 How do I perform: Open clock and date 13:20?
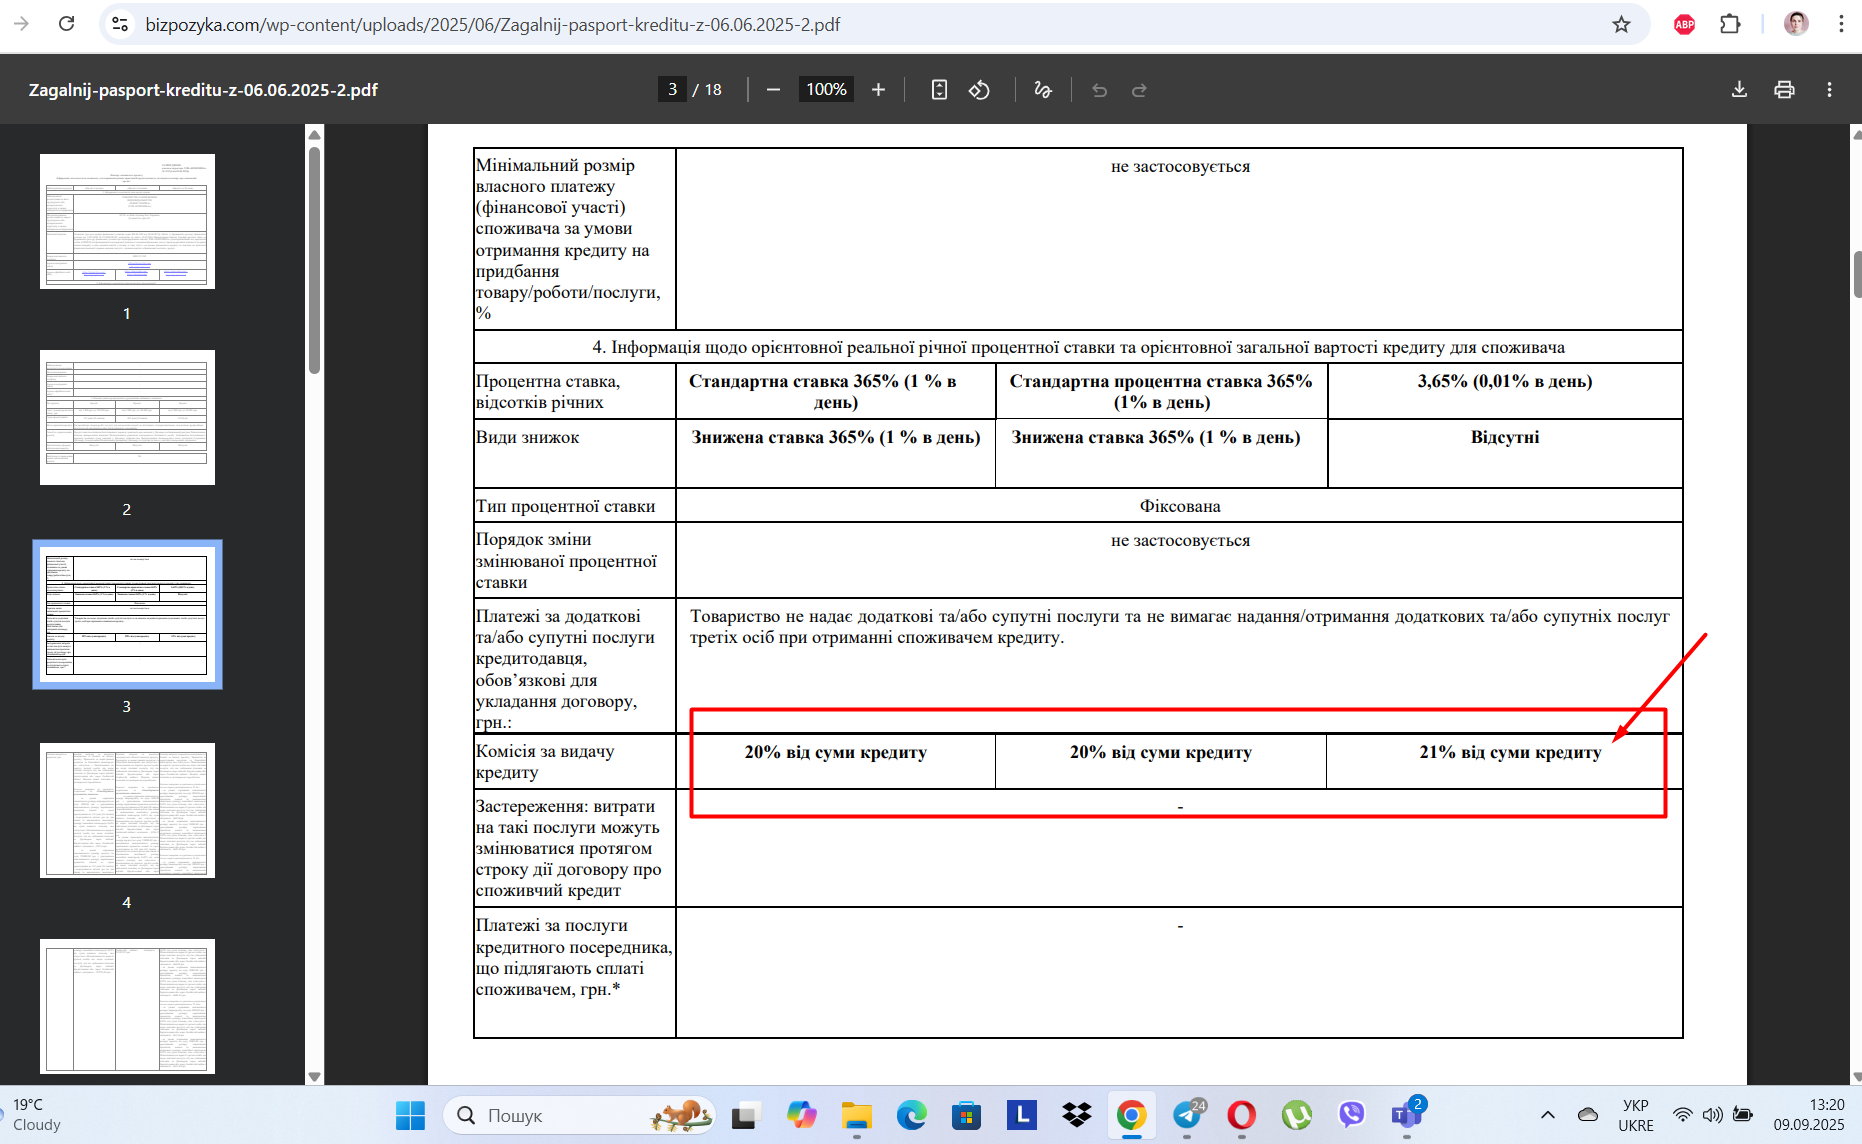click(x=1809, y=1115)
